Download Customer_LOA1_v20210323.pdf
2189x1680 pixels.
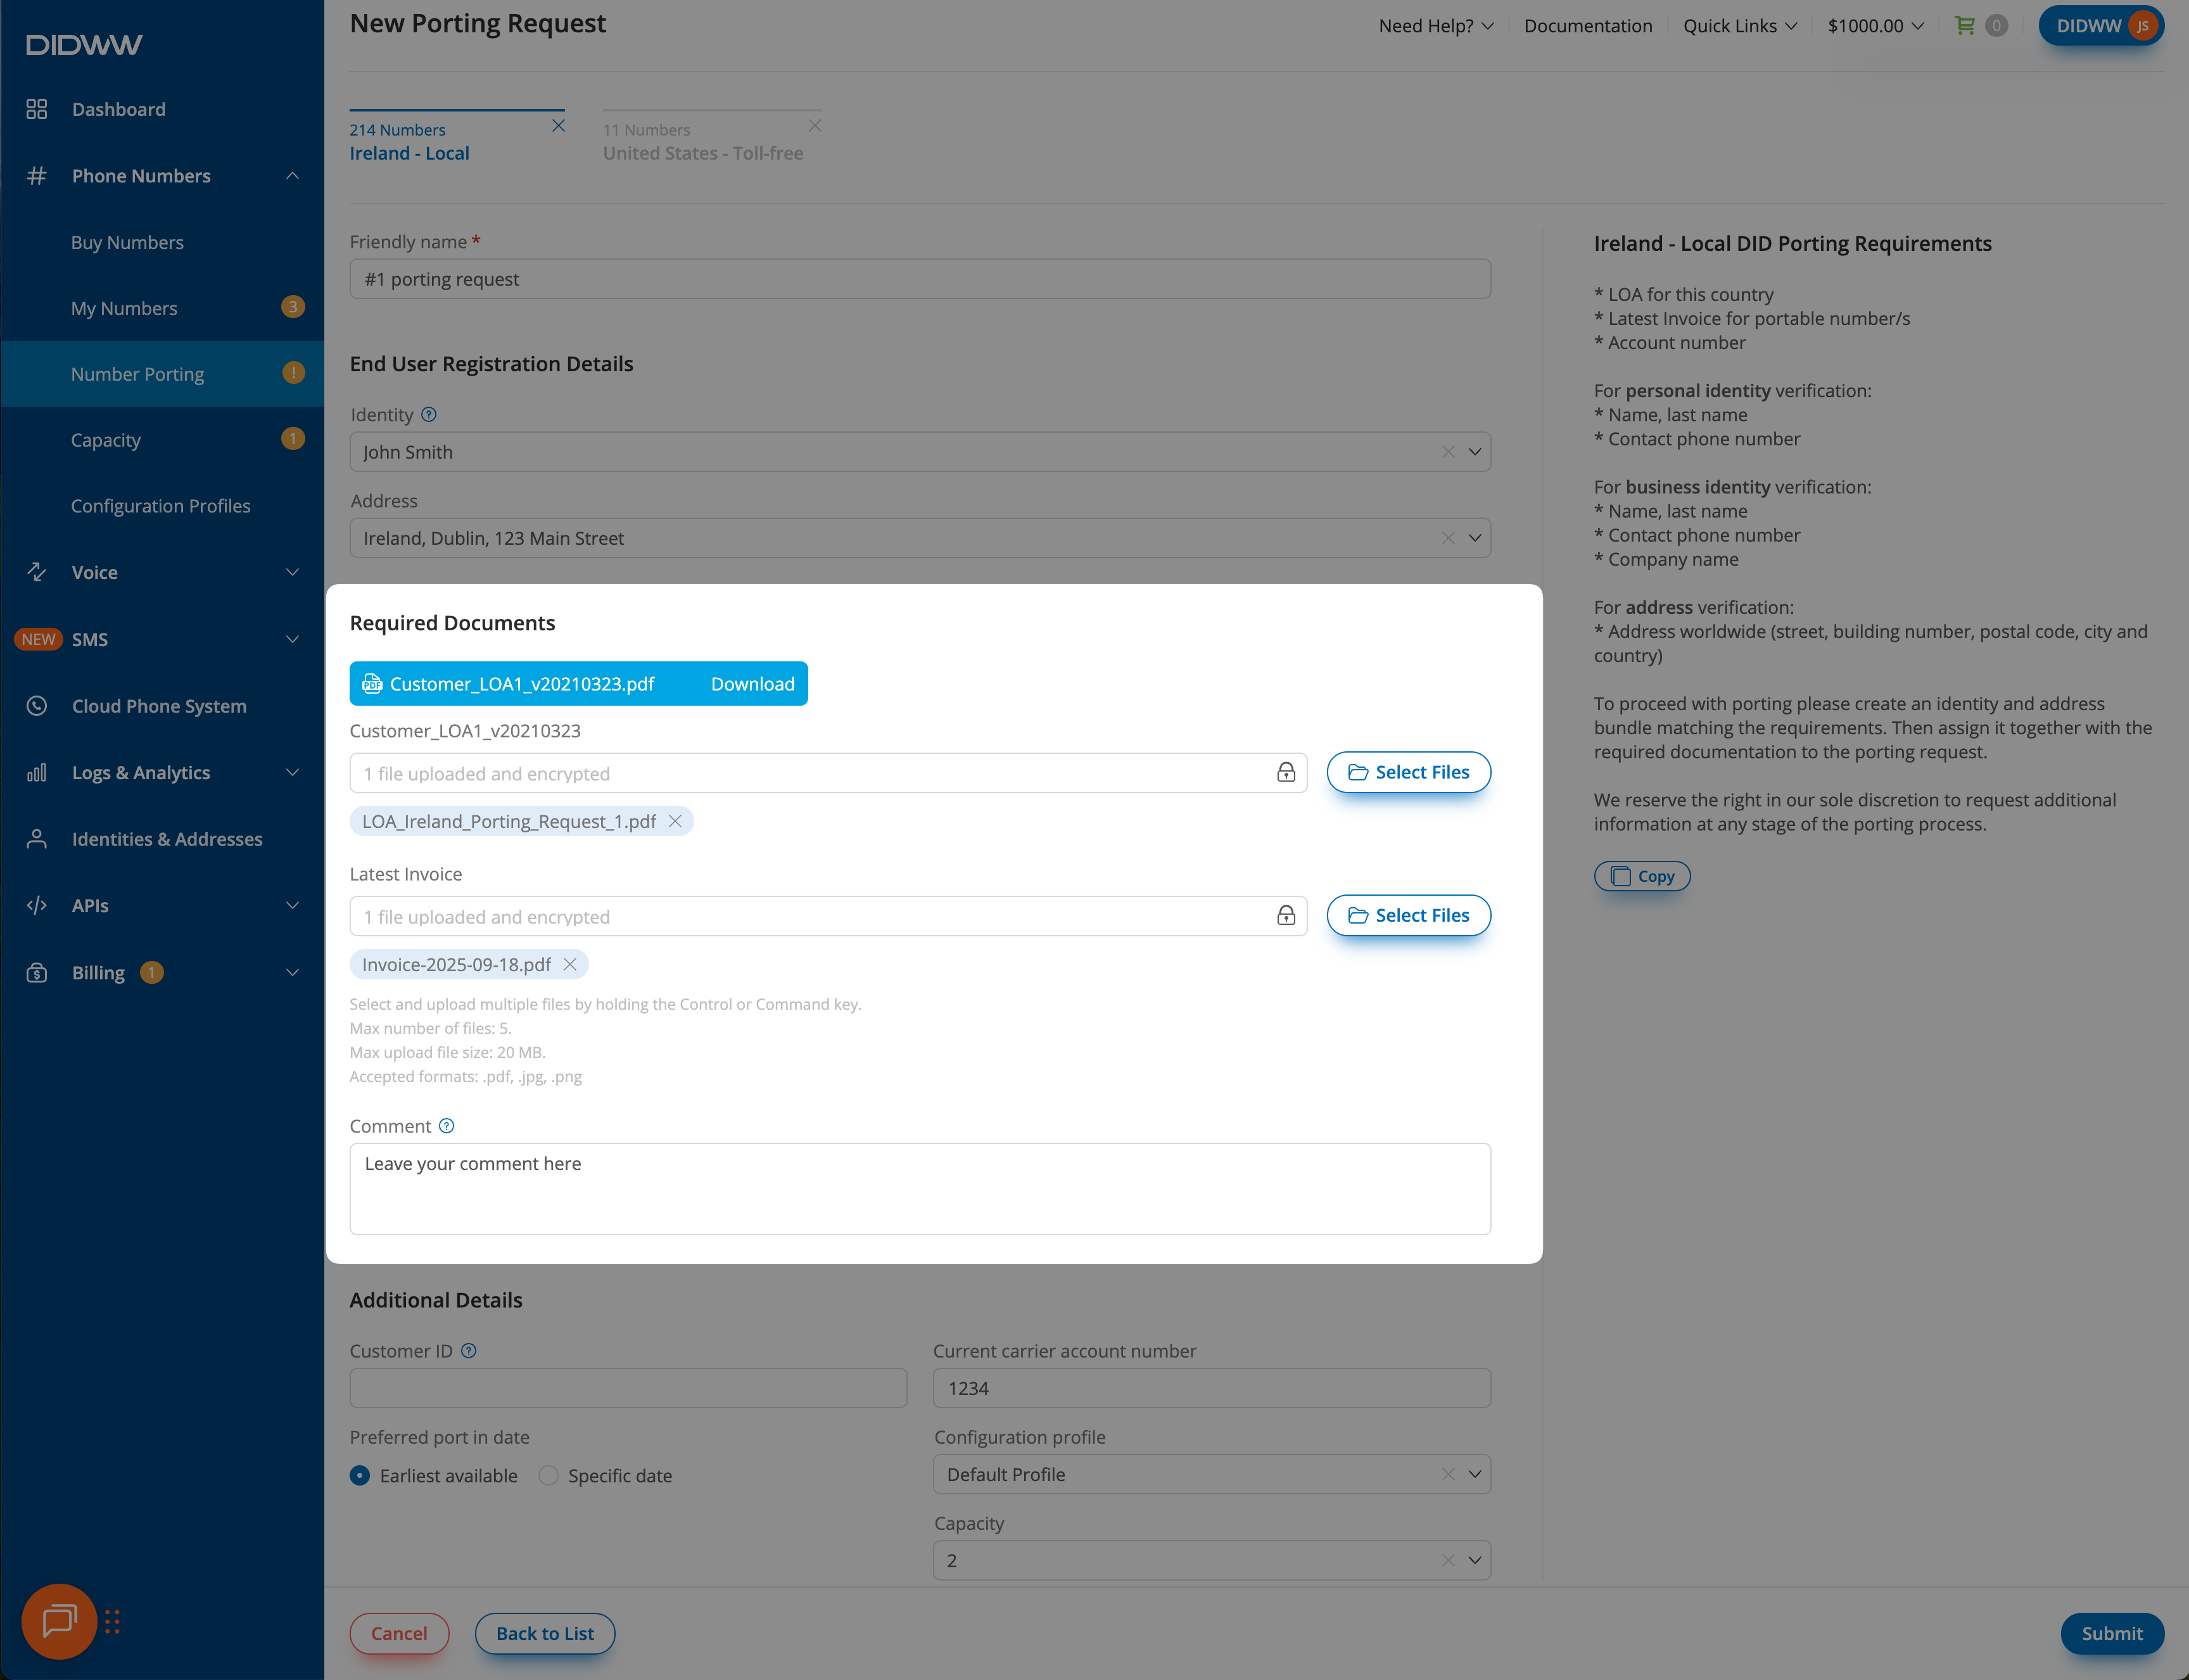pos(752,684)
